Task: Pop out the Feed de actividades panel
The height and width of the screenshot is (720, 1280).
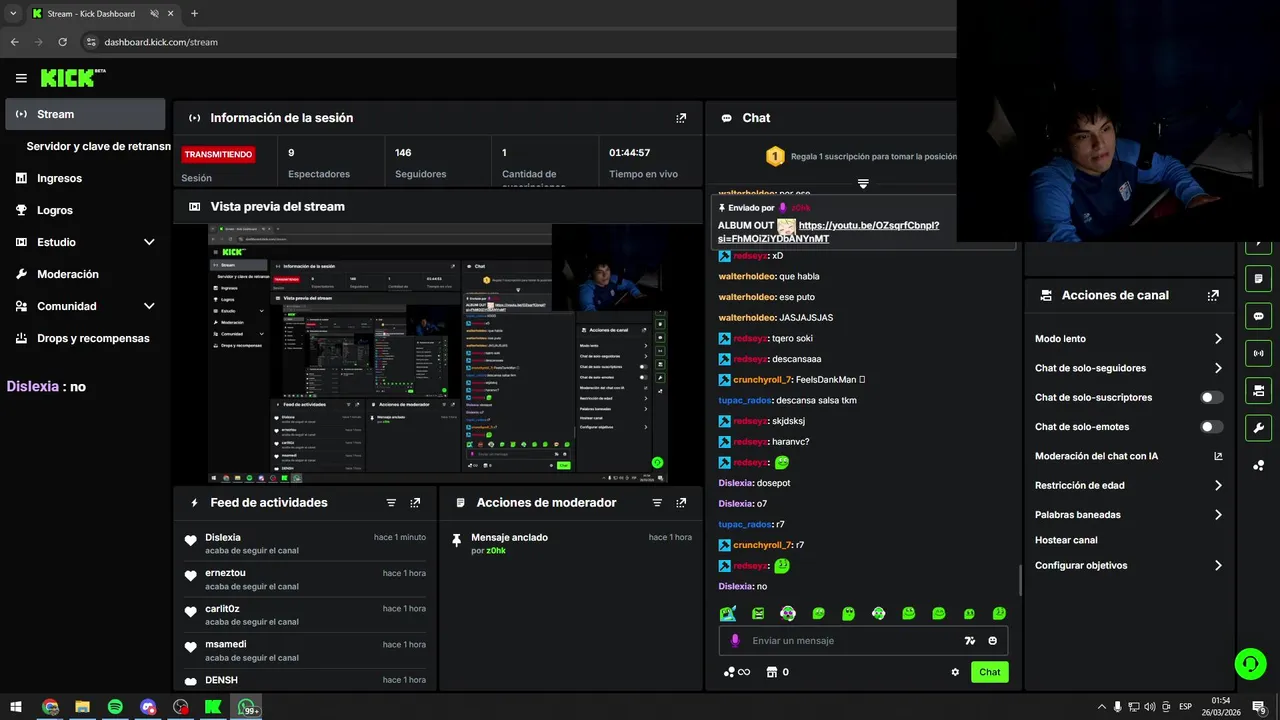Action: [415, 503]
